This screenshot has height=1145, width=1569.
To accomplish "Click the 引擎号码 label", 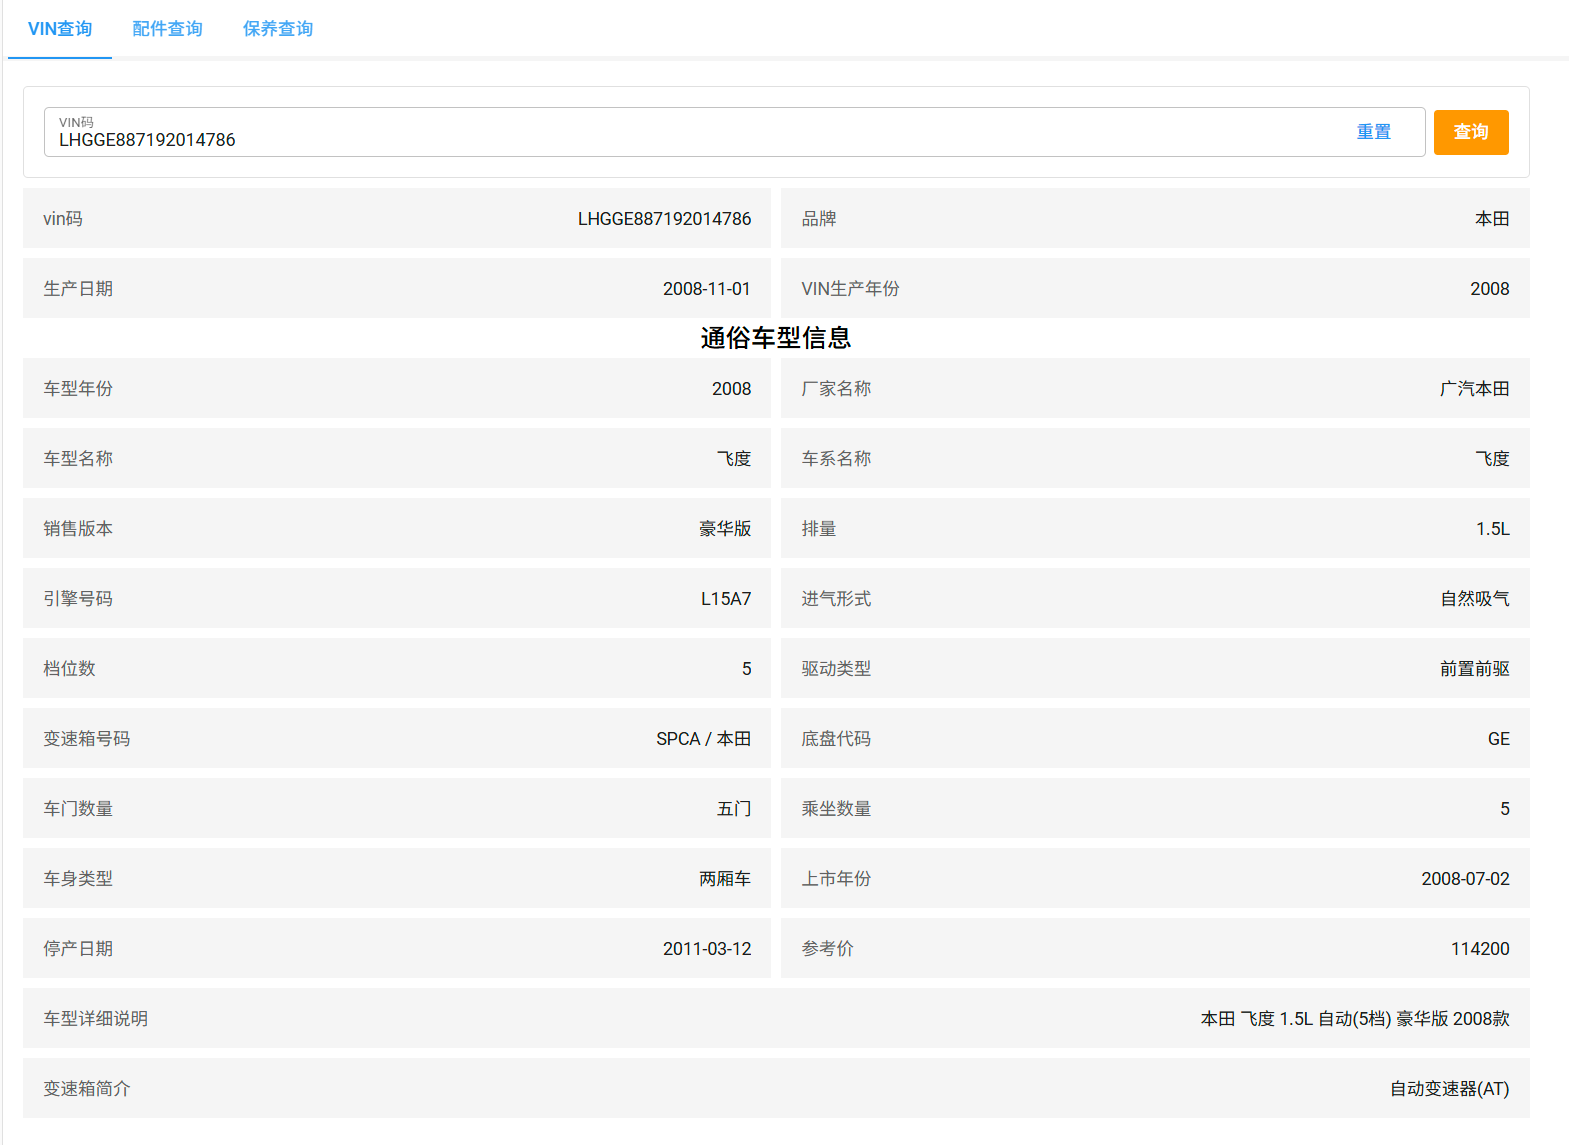I will point(78,599).
